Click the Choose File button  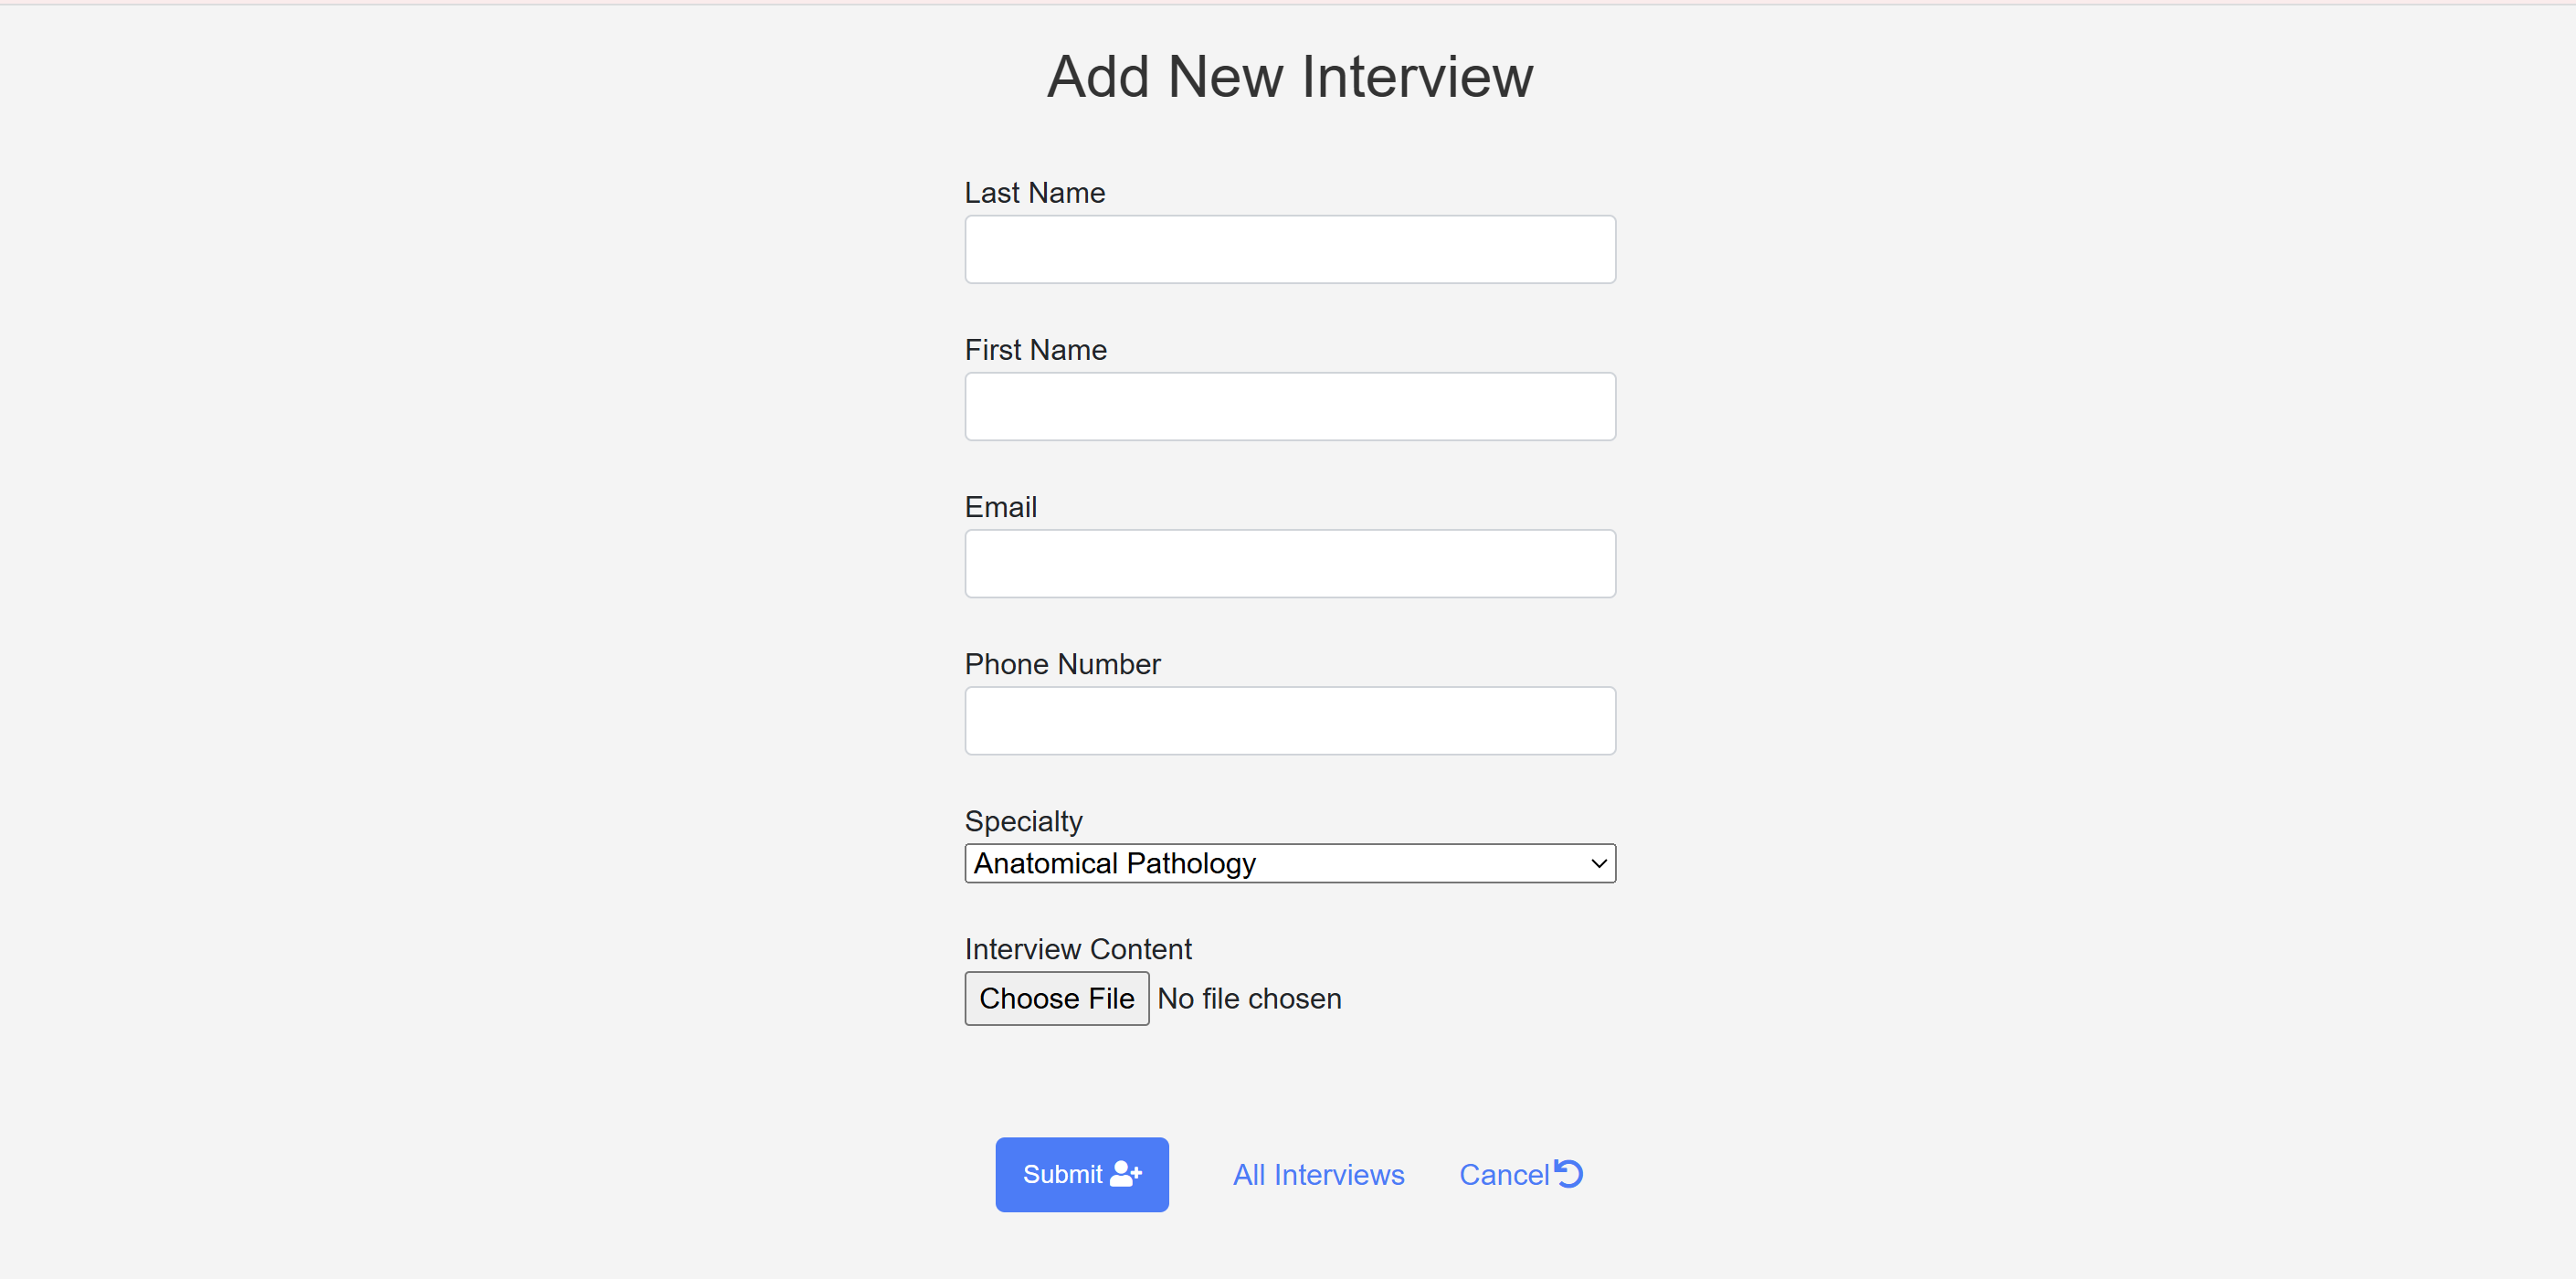[x=1057, y=998]
